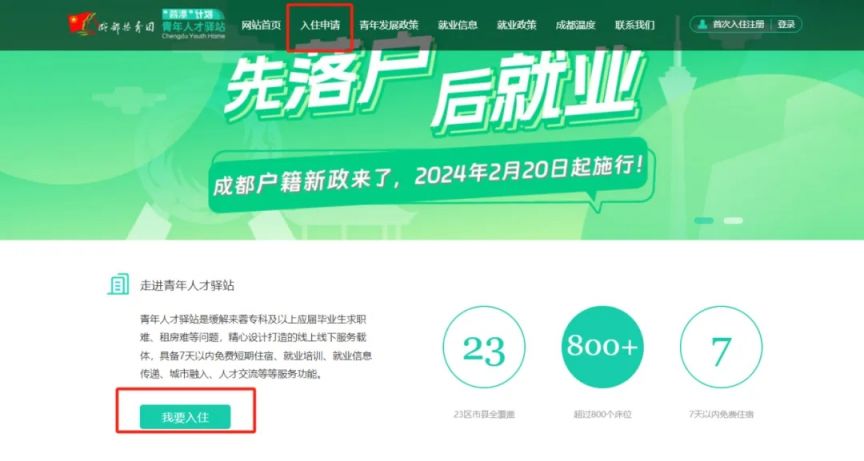Viewport: 864px width, 461px height.
Task: Open the 入住申请 navigation item
Action: [x=320, y=25]
